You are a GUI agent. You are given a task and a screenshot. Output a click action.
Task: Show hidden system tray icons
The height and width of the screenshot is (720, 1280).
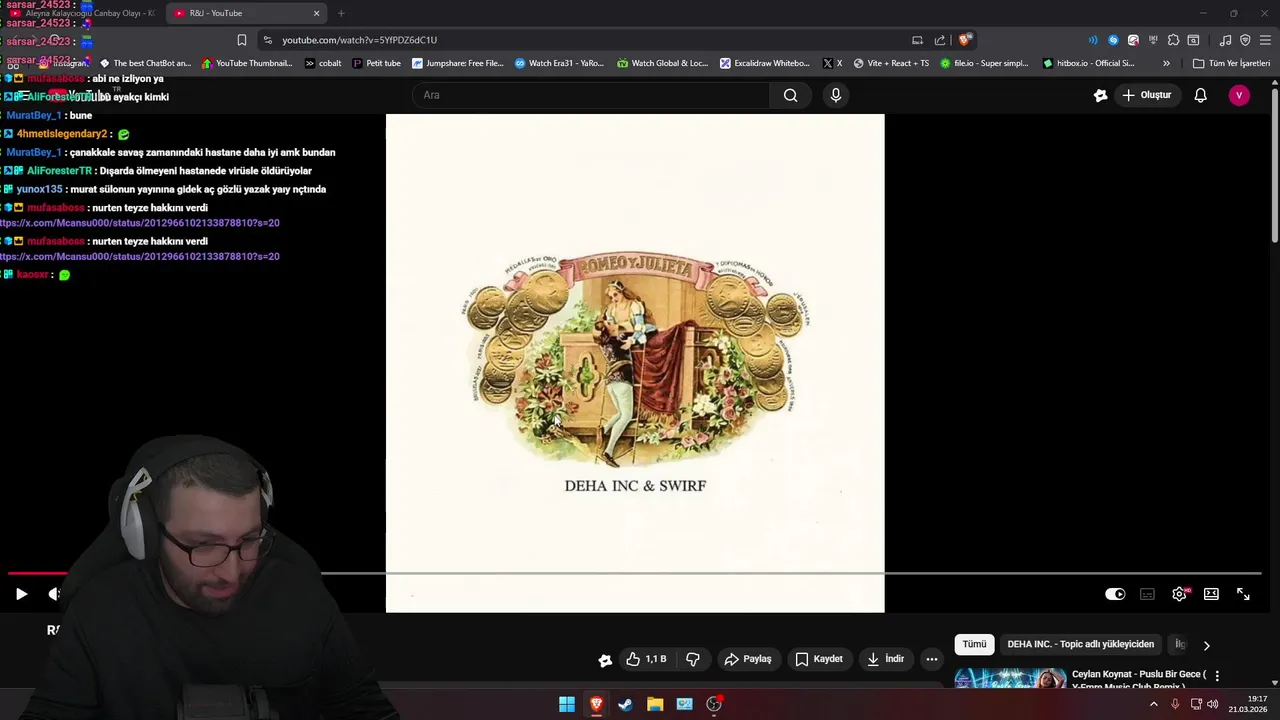pyautogui.click(x=1153, y=704)
